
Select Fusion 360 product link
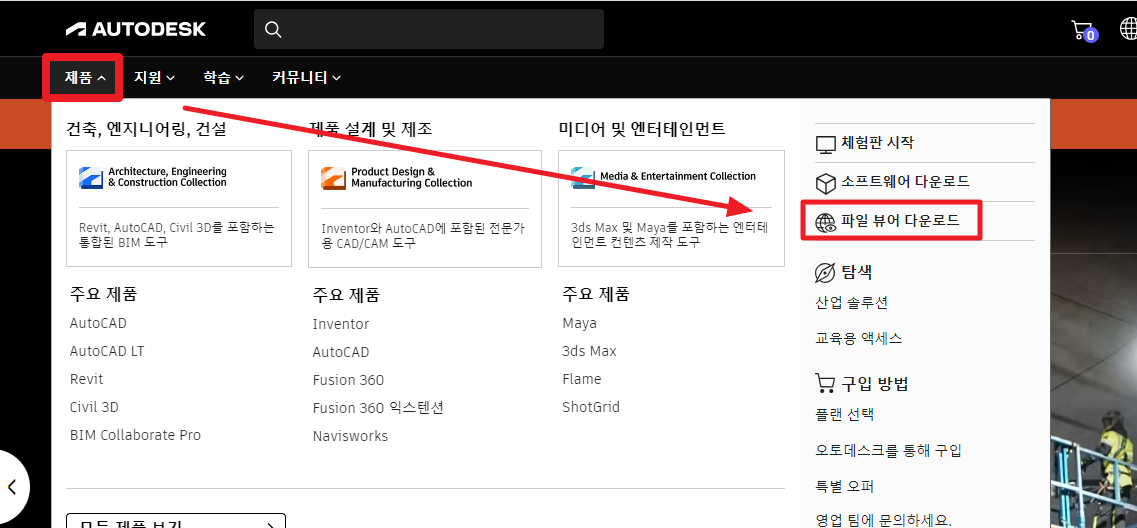click(x=348, y=380)
